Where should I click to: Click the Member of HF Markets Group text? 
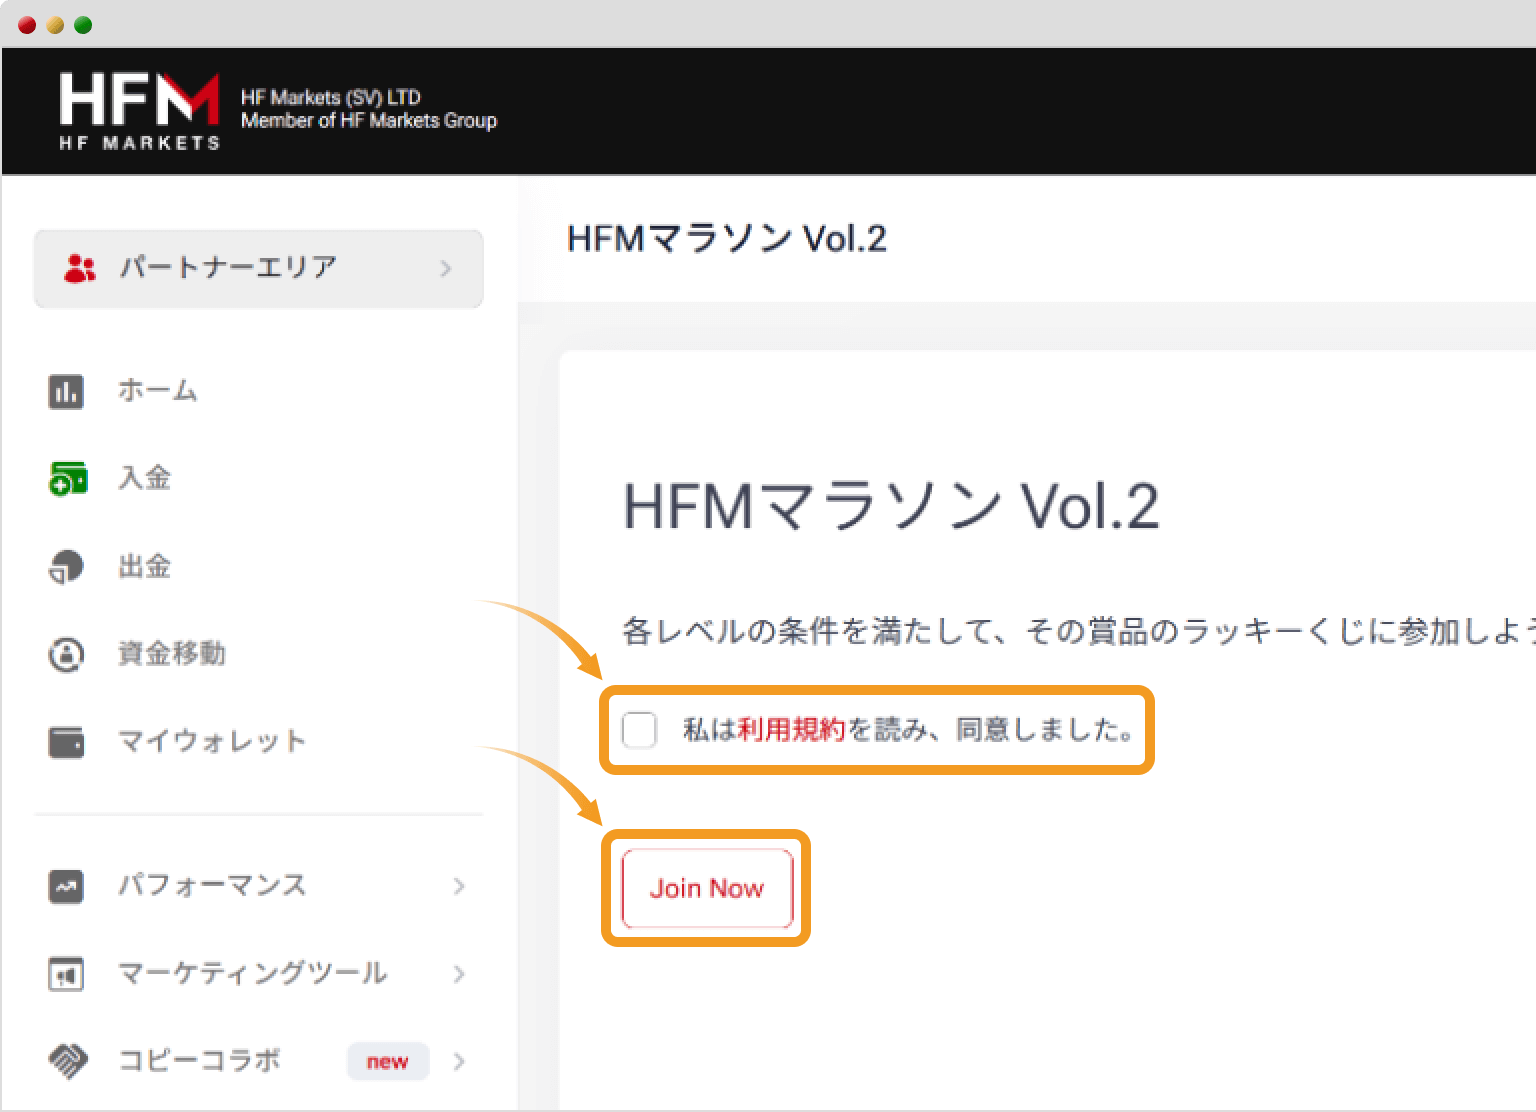click(369, 120)
